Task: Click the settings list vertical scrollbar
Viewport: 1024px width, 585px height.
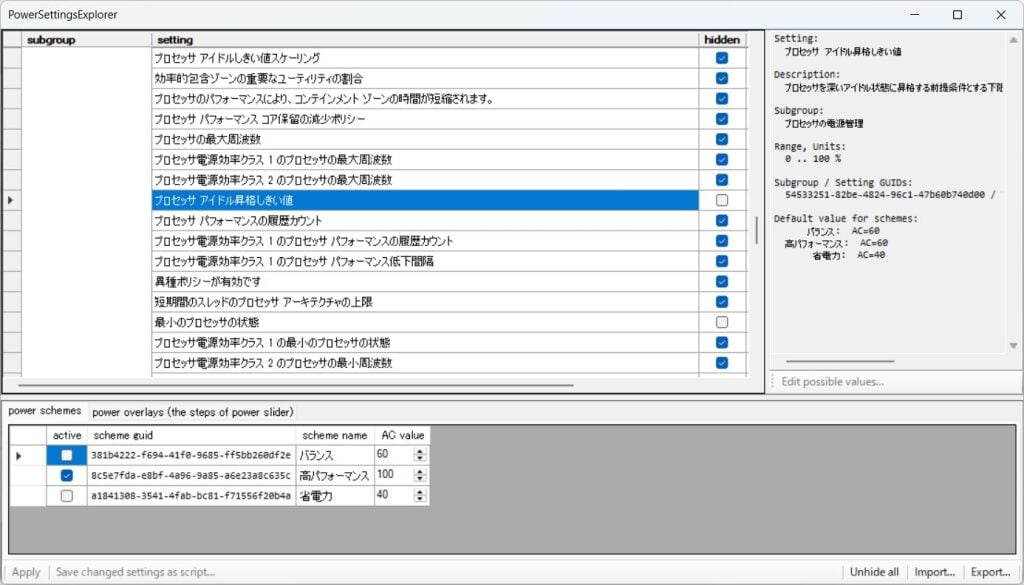Action: click(x=756, y=229)
